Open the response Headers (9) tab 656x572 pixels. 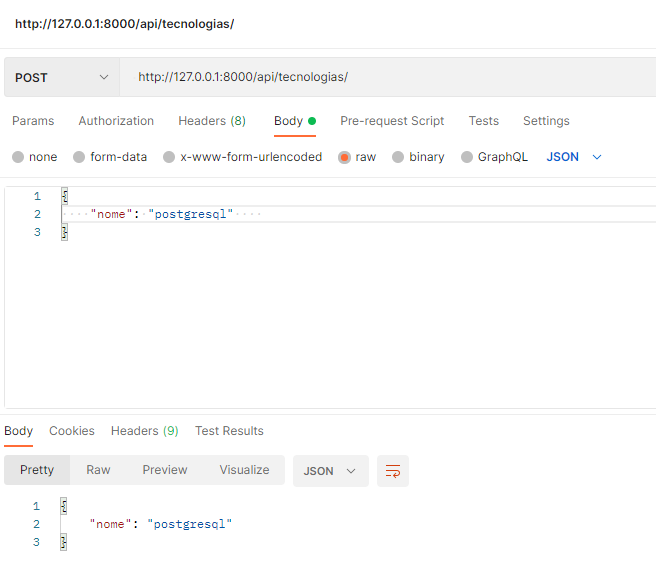point(145,431)
